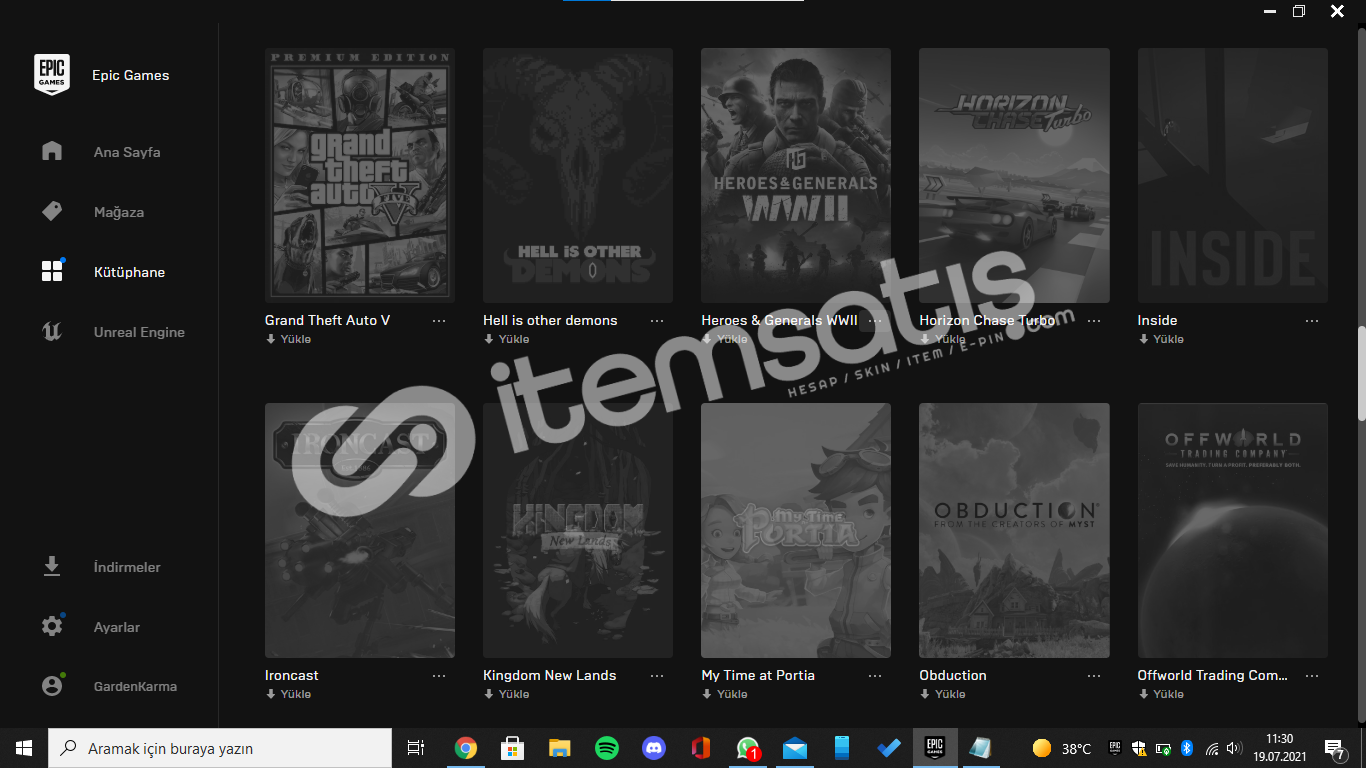The height and width of the screenshot is (768, 1366).
Task: Select the Horizon Chase Turbo cover
Action: pos(1014,175)
